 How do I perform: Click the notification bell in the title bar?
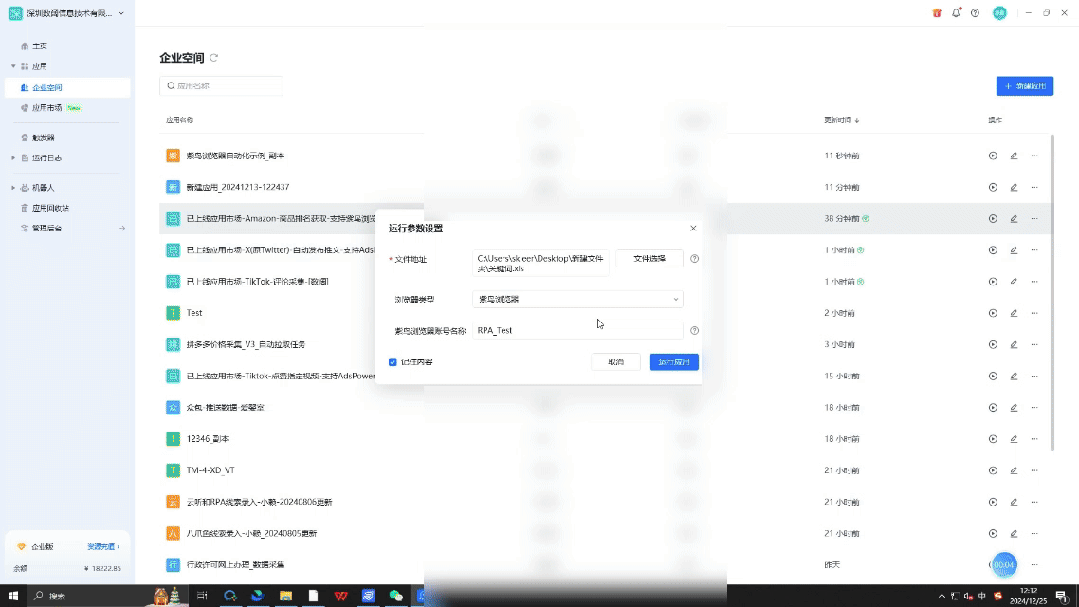click(x=956, y=13)
